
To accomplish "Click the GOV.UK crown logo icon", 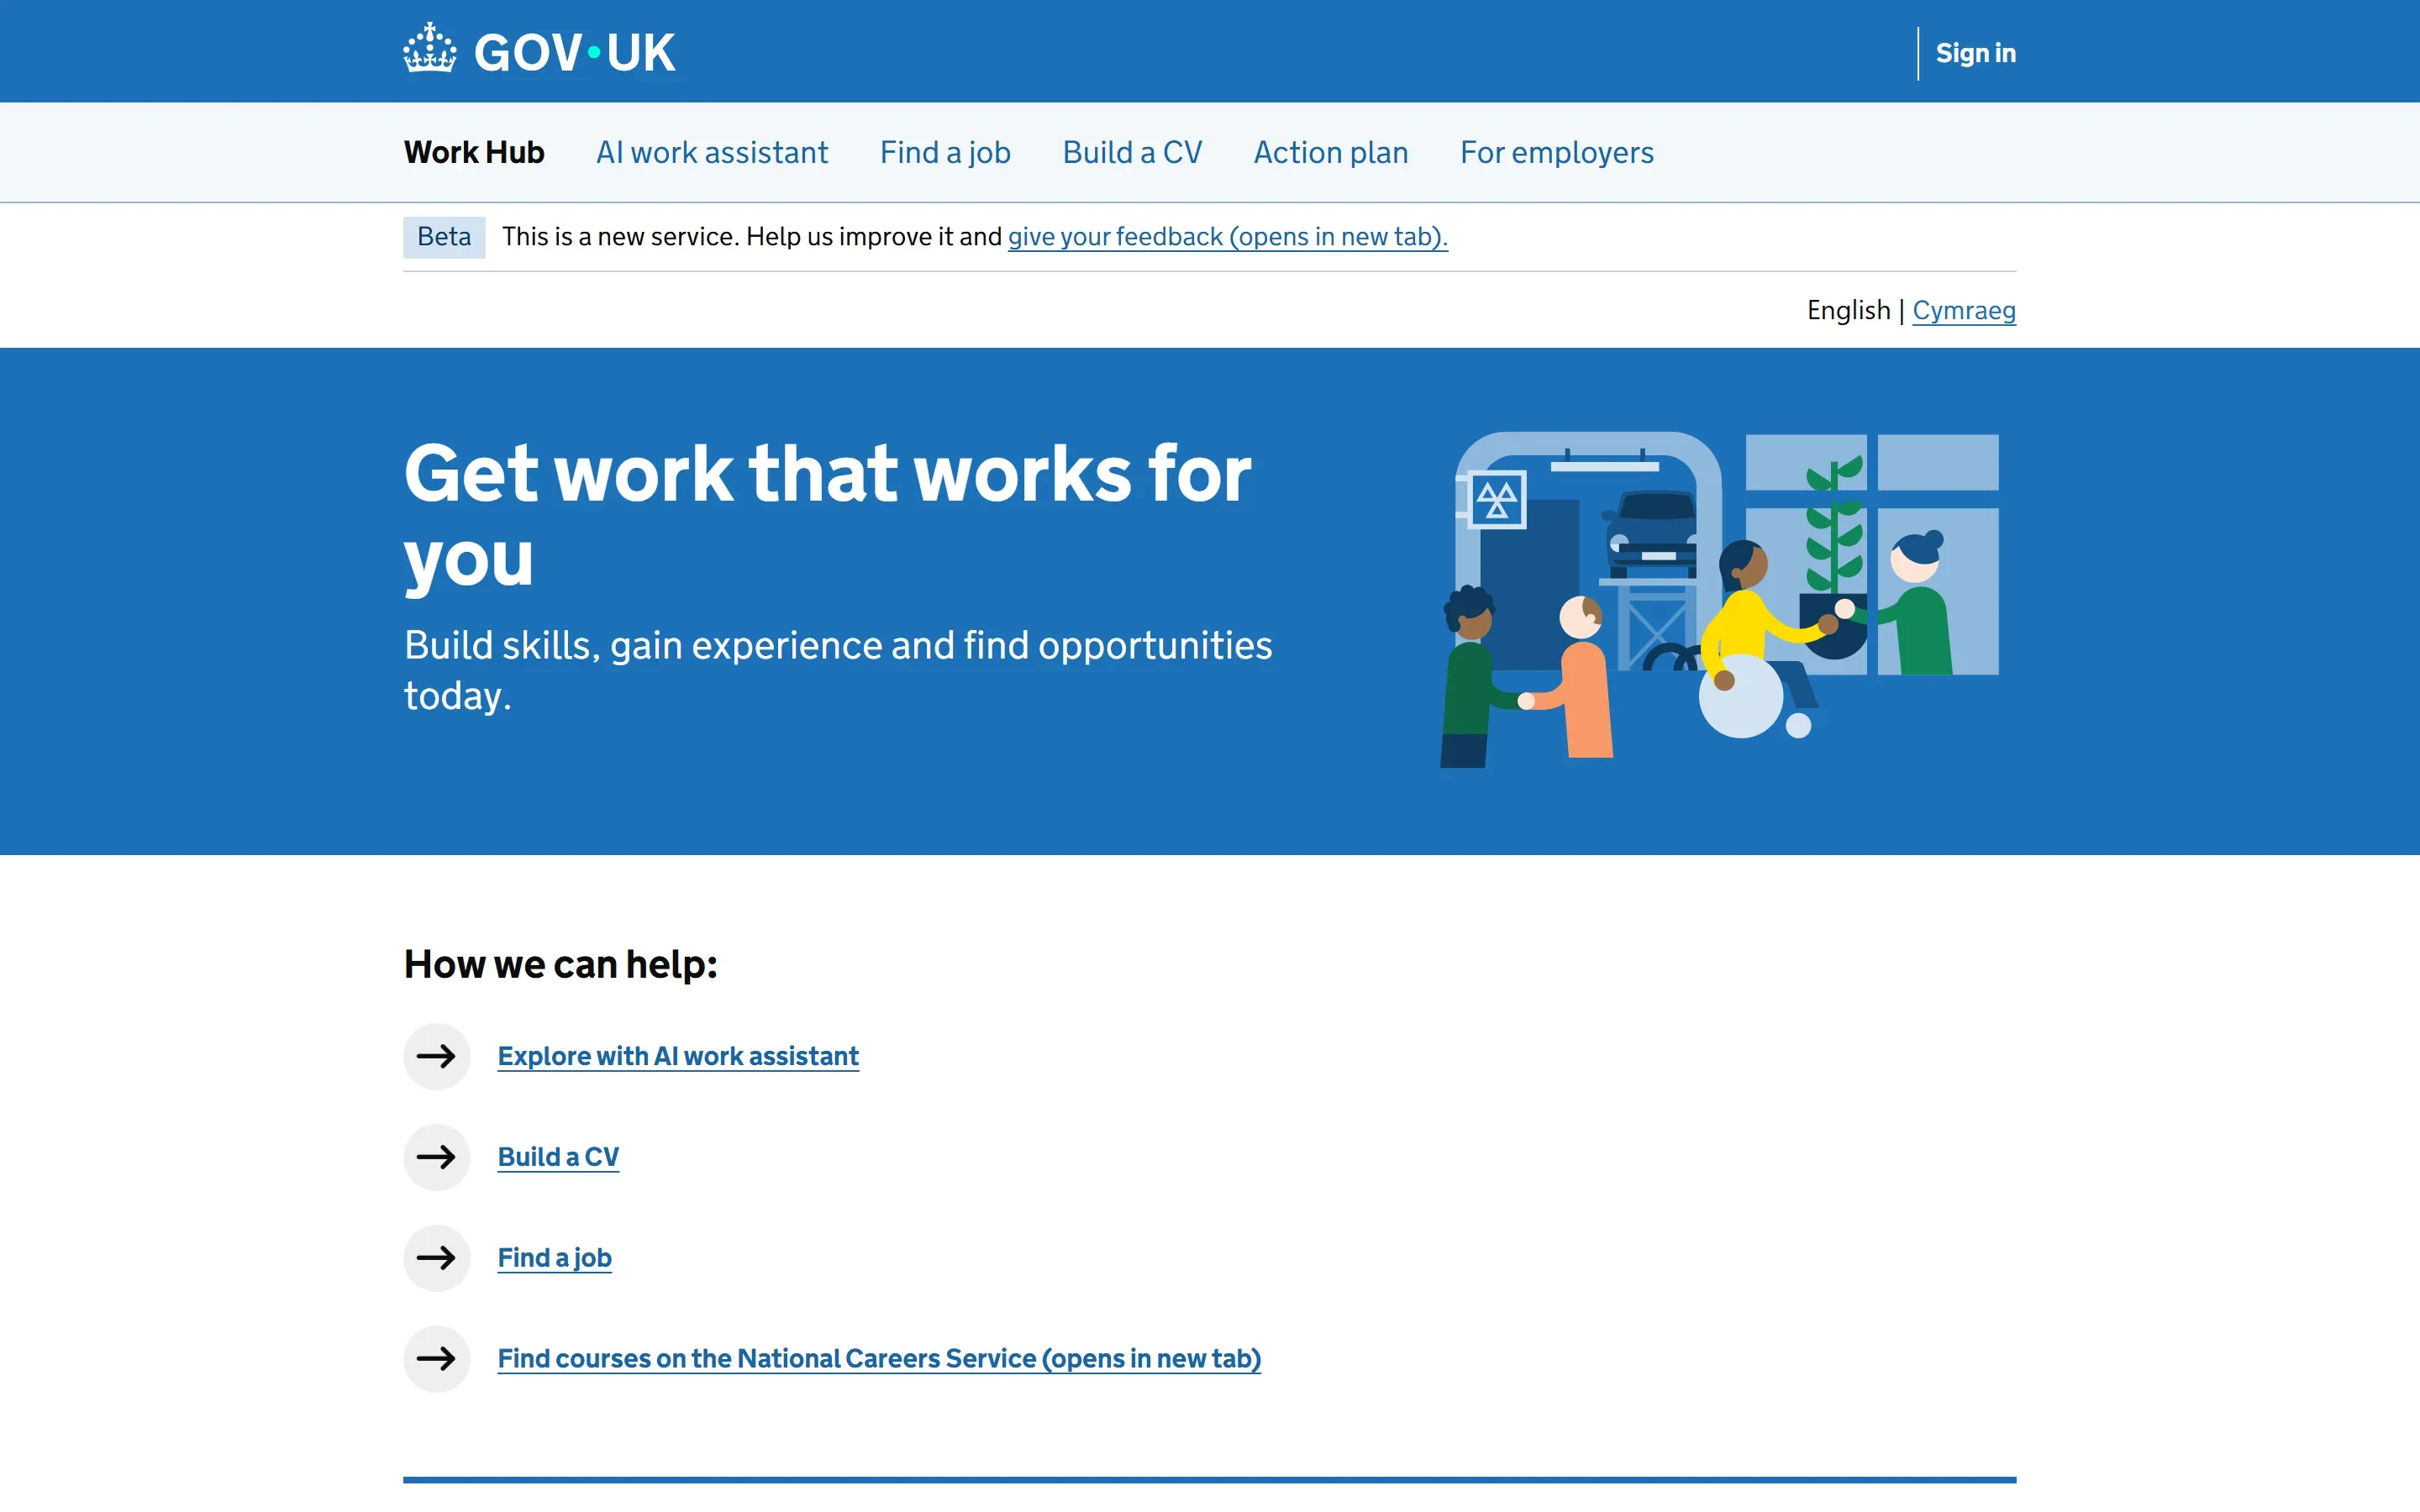I will click(429, 48).
